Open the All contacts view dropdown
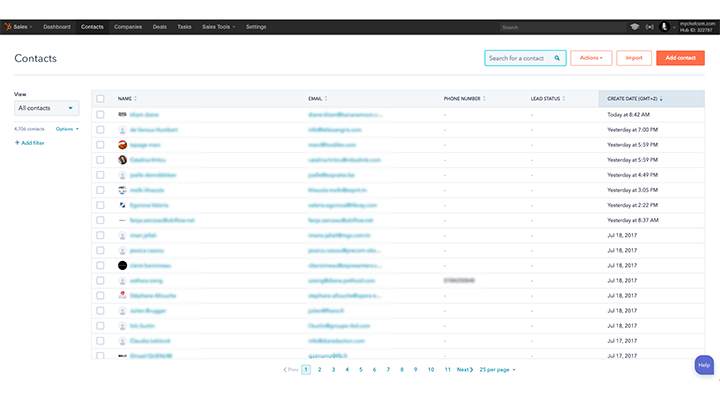 point(46,108)
